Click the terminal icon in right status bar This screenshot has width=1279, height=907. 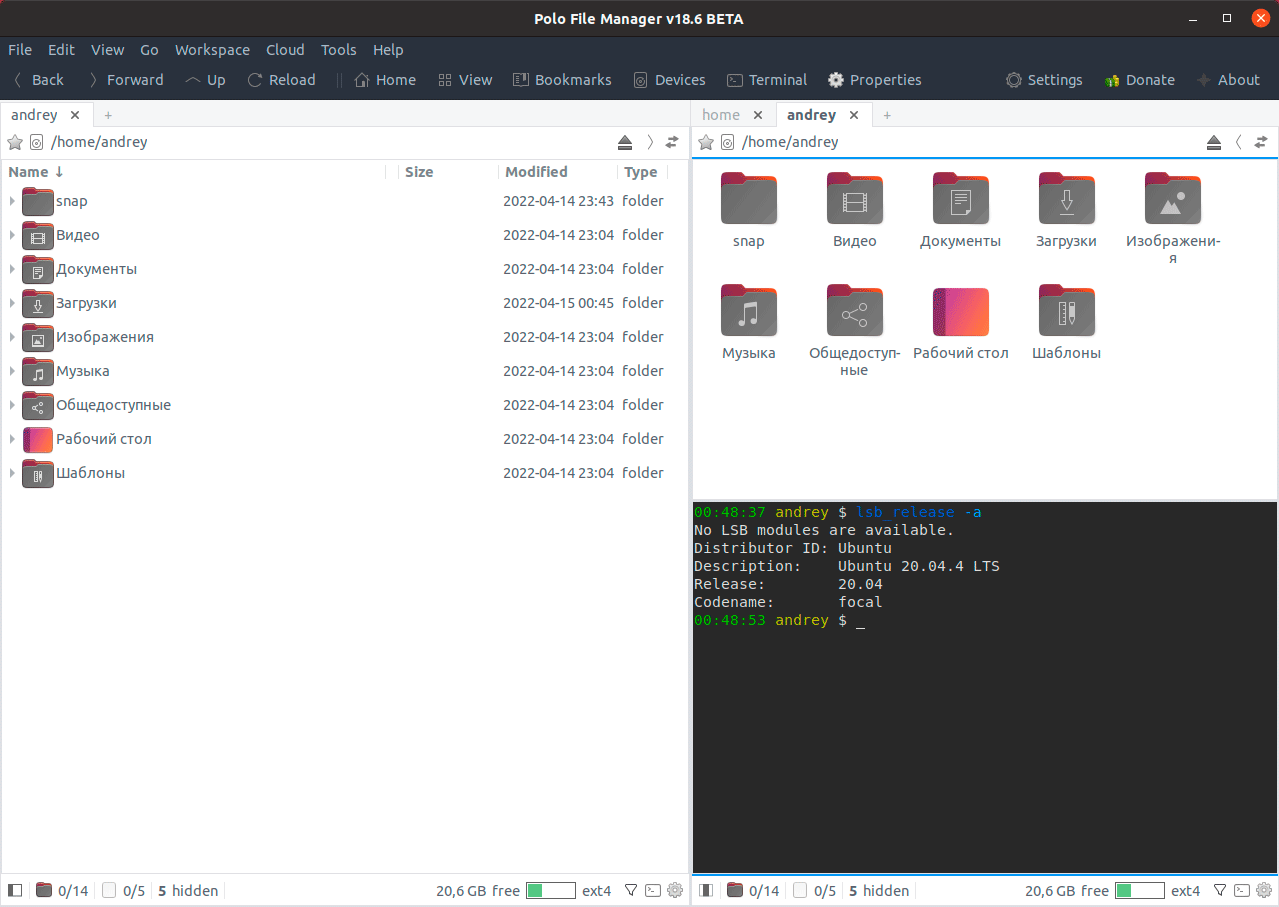point(1241,890)
